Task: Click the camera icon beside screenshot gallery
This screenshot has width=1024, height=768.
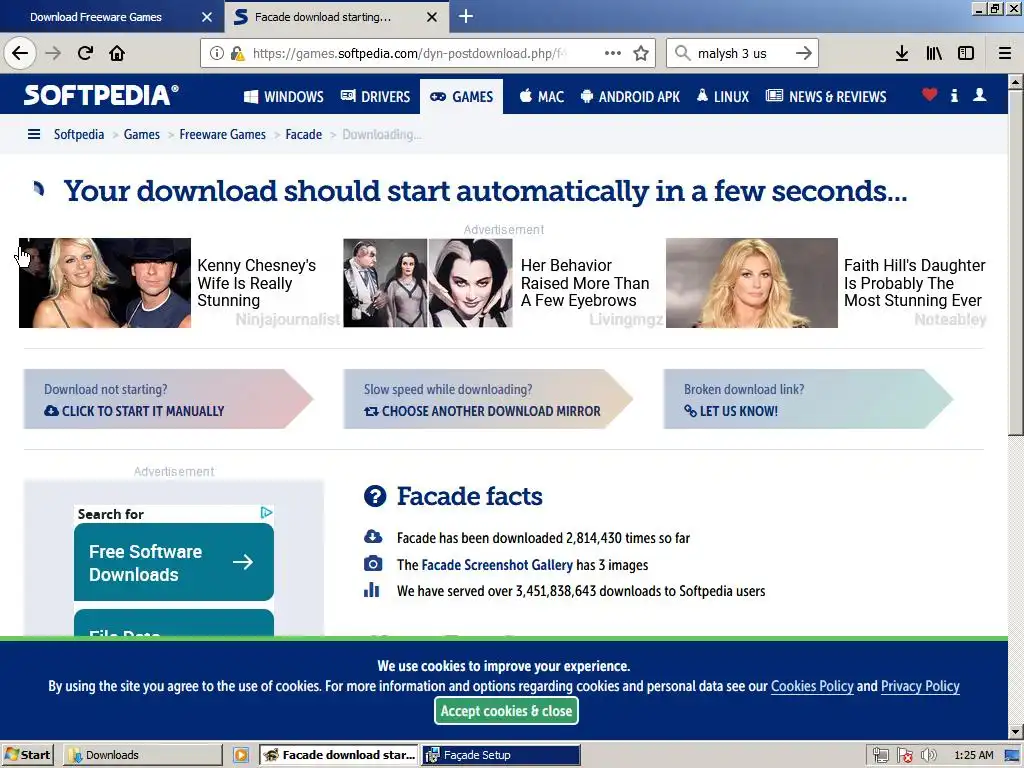Action: (x=373, y=564)
